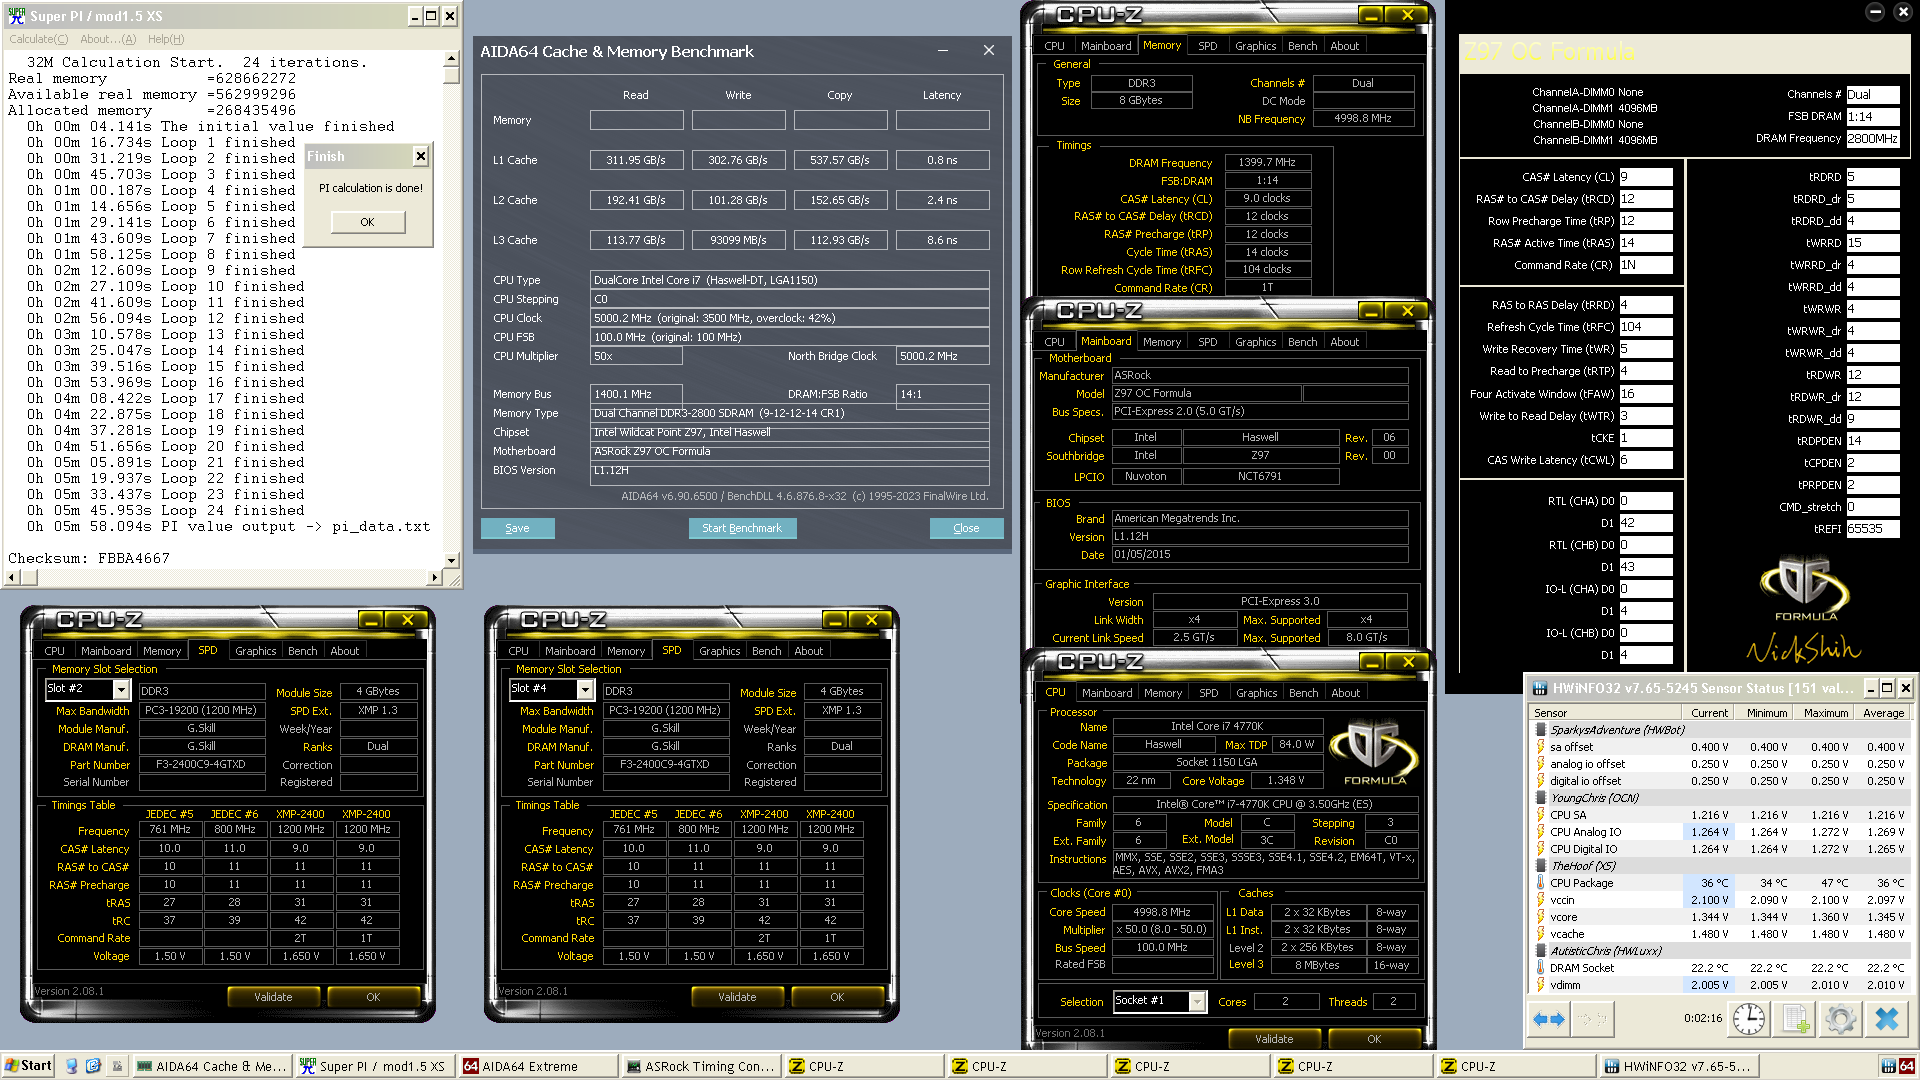Open HWiNFO settings gear
The image size is (1920, 1080).
(x=1840, y=1019)
